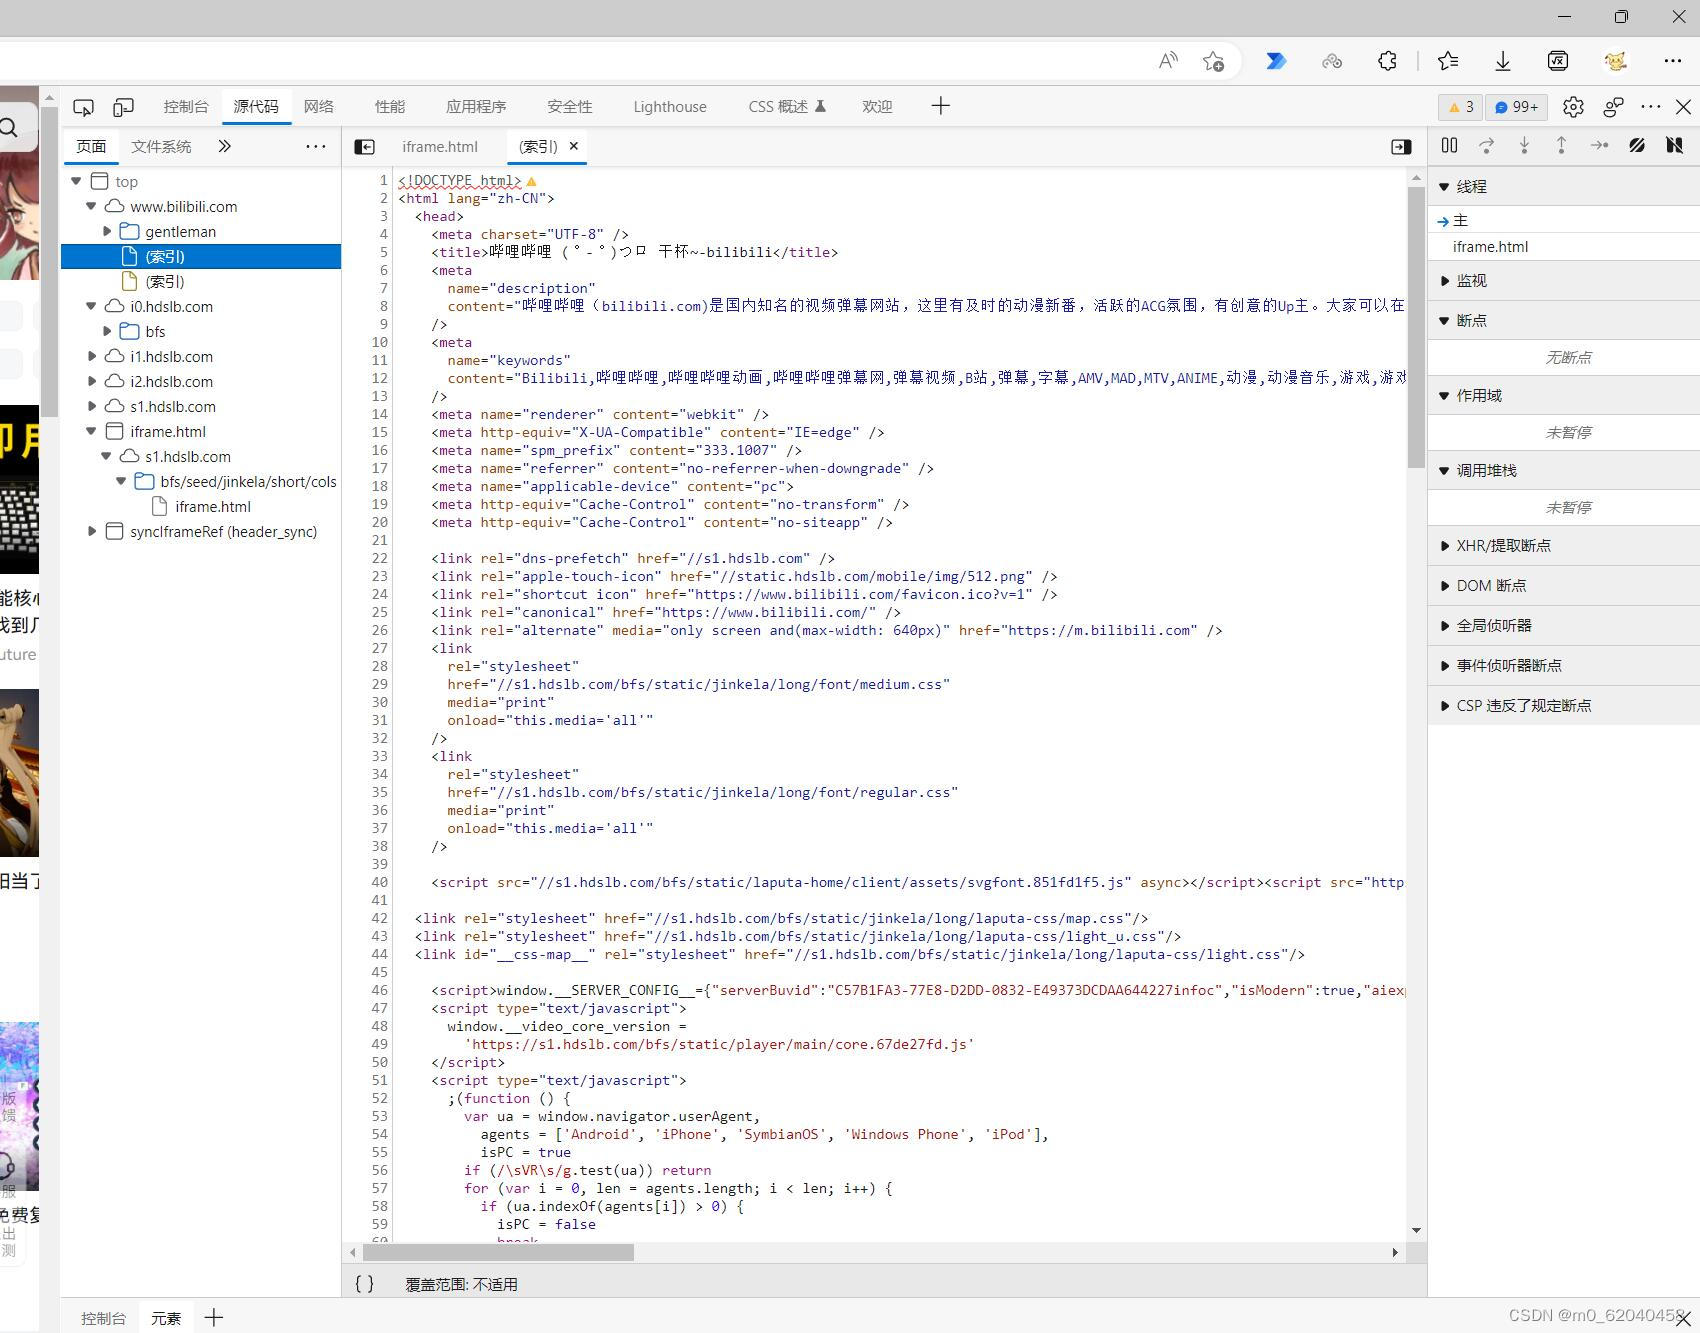The width and height of the screenshot is (1700, 1333).
Task: Show more navigator tabs chevron
Action: tap(224, 146)
